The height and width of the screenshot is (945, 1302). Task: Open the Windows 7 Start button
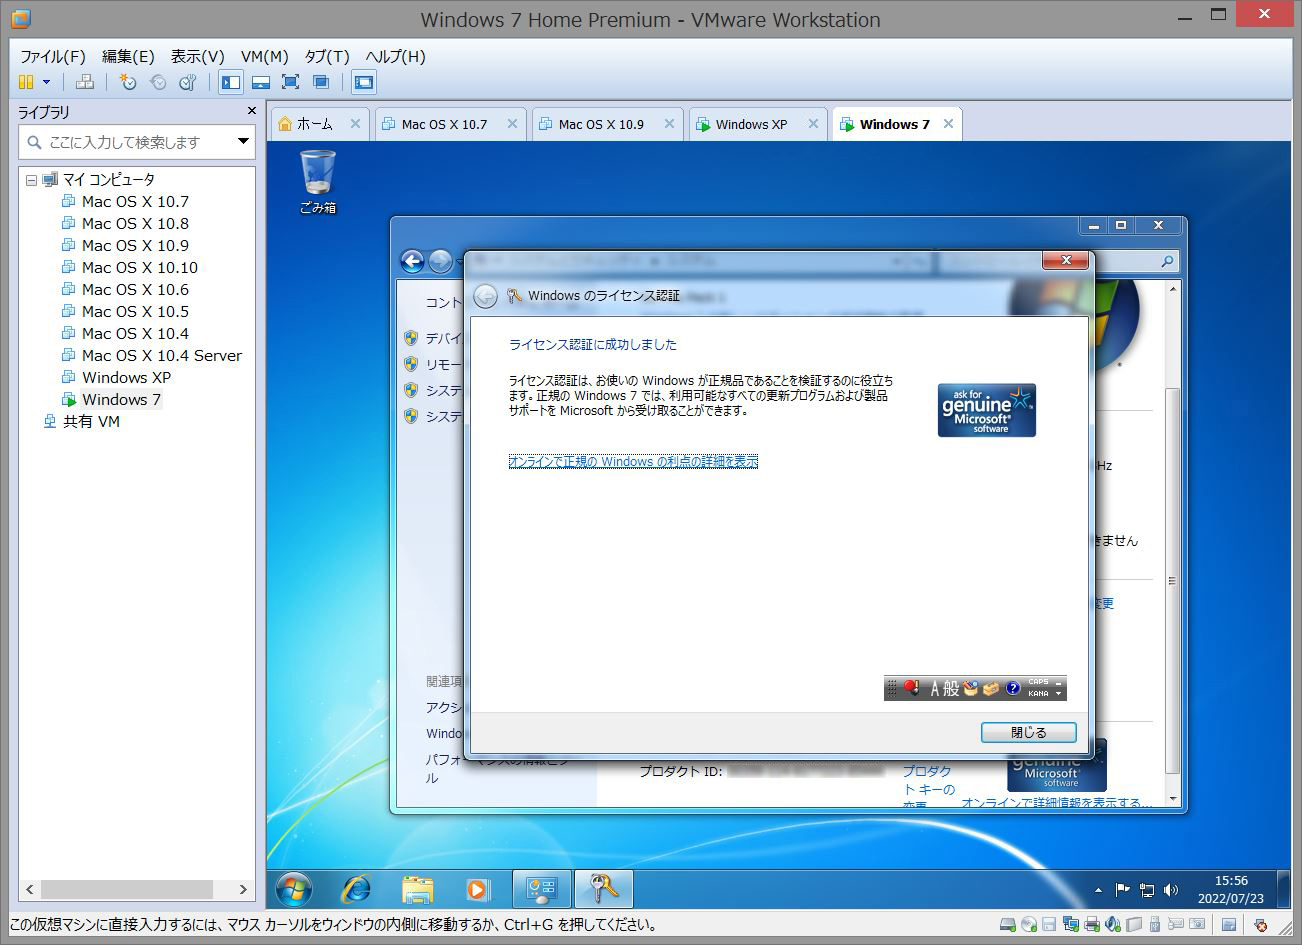[x=293, y=888]
